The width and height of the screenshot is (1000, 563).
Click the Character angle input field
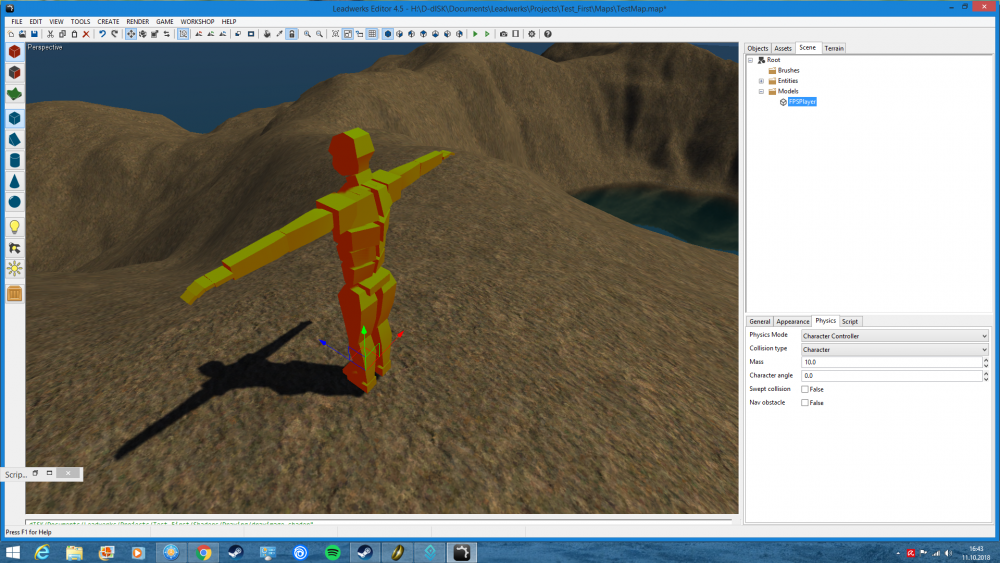tap(891, 376)
